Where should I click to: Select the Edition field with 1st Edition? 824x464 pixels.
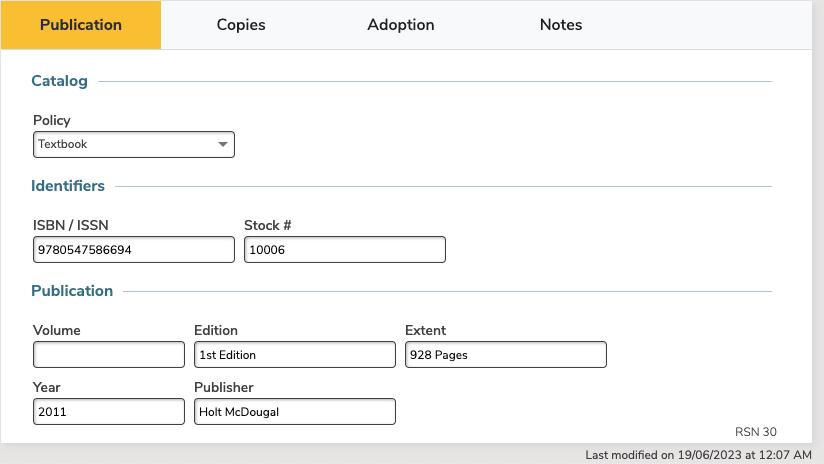click(x=295, y=355)
